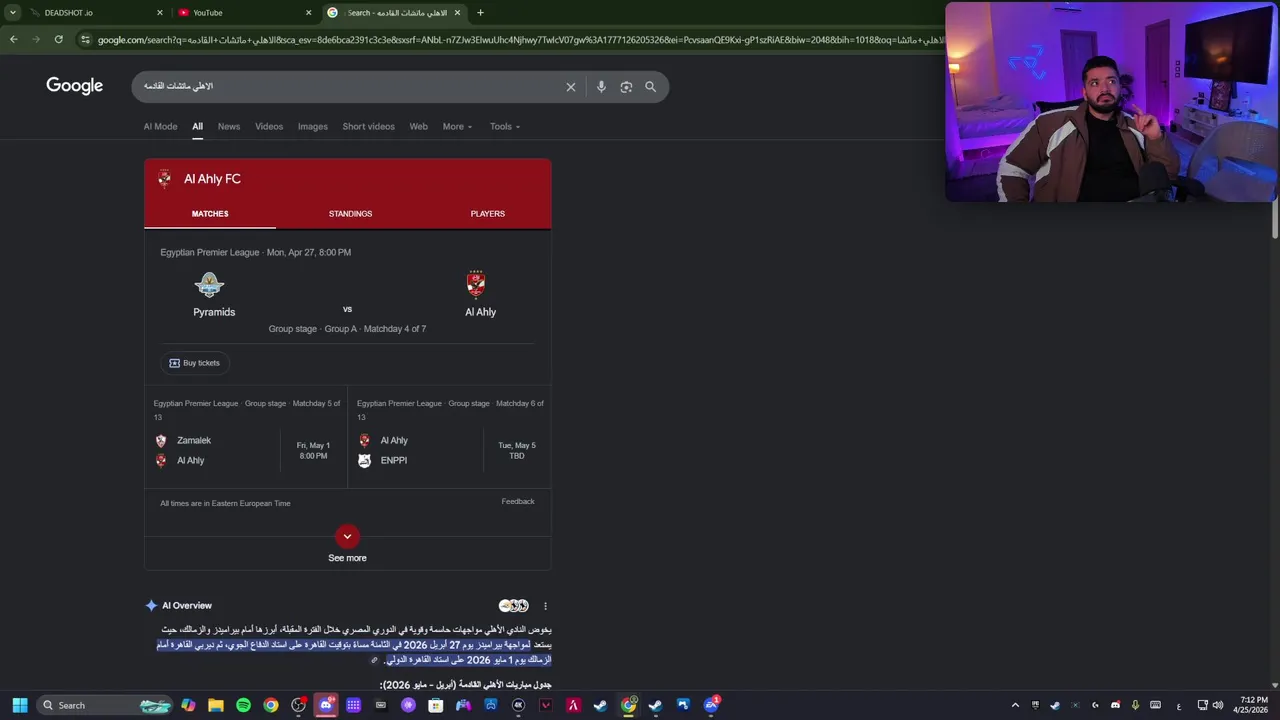Click the Feedback link

pos(518,502)
